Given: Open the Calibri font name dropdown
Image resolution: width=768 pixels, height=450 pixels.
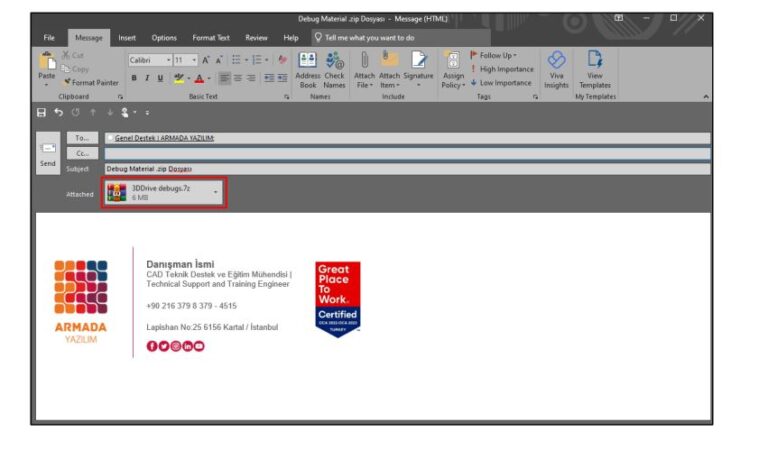Looking at the screenshot, I should pyautogui.click(x=146, y=60).
